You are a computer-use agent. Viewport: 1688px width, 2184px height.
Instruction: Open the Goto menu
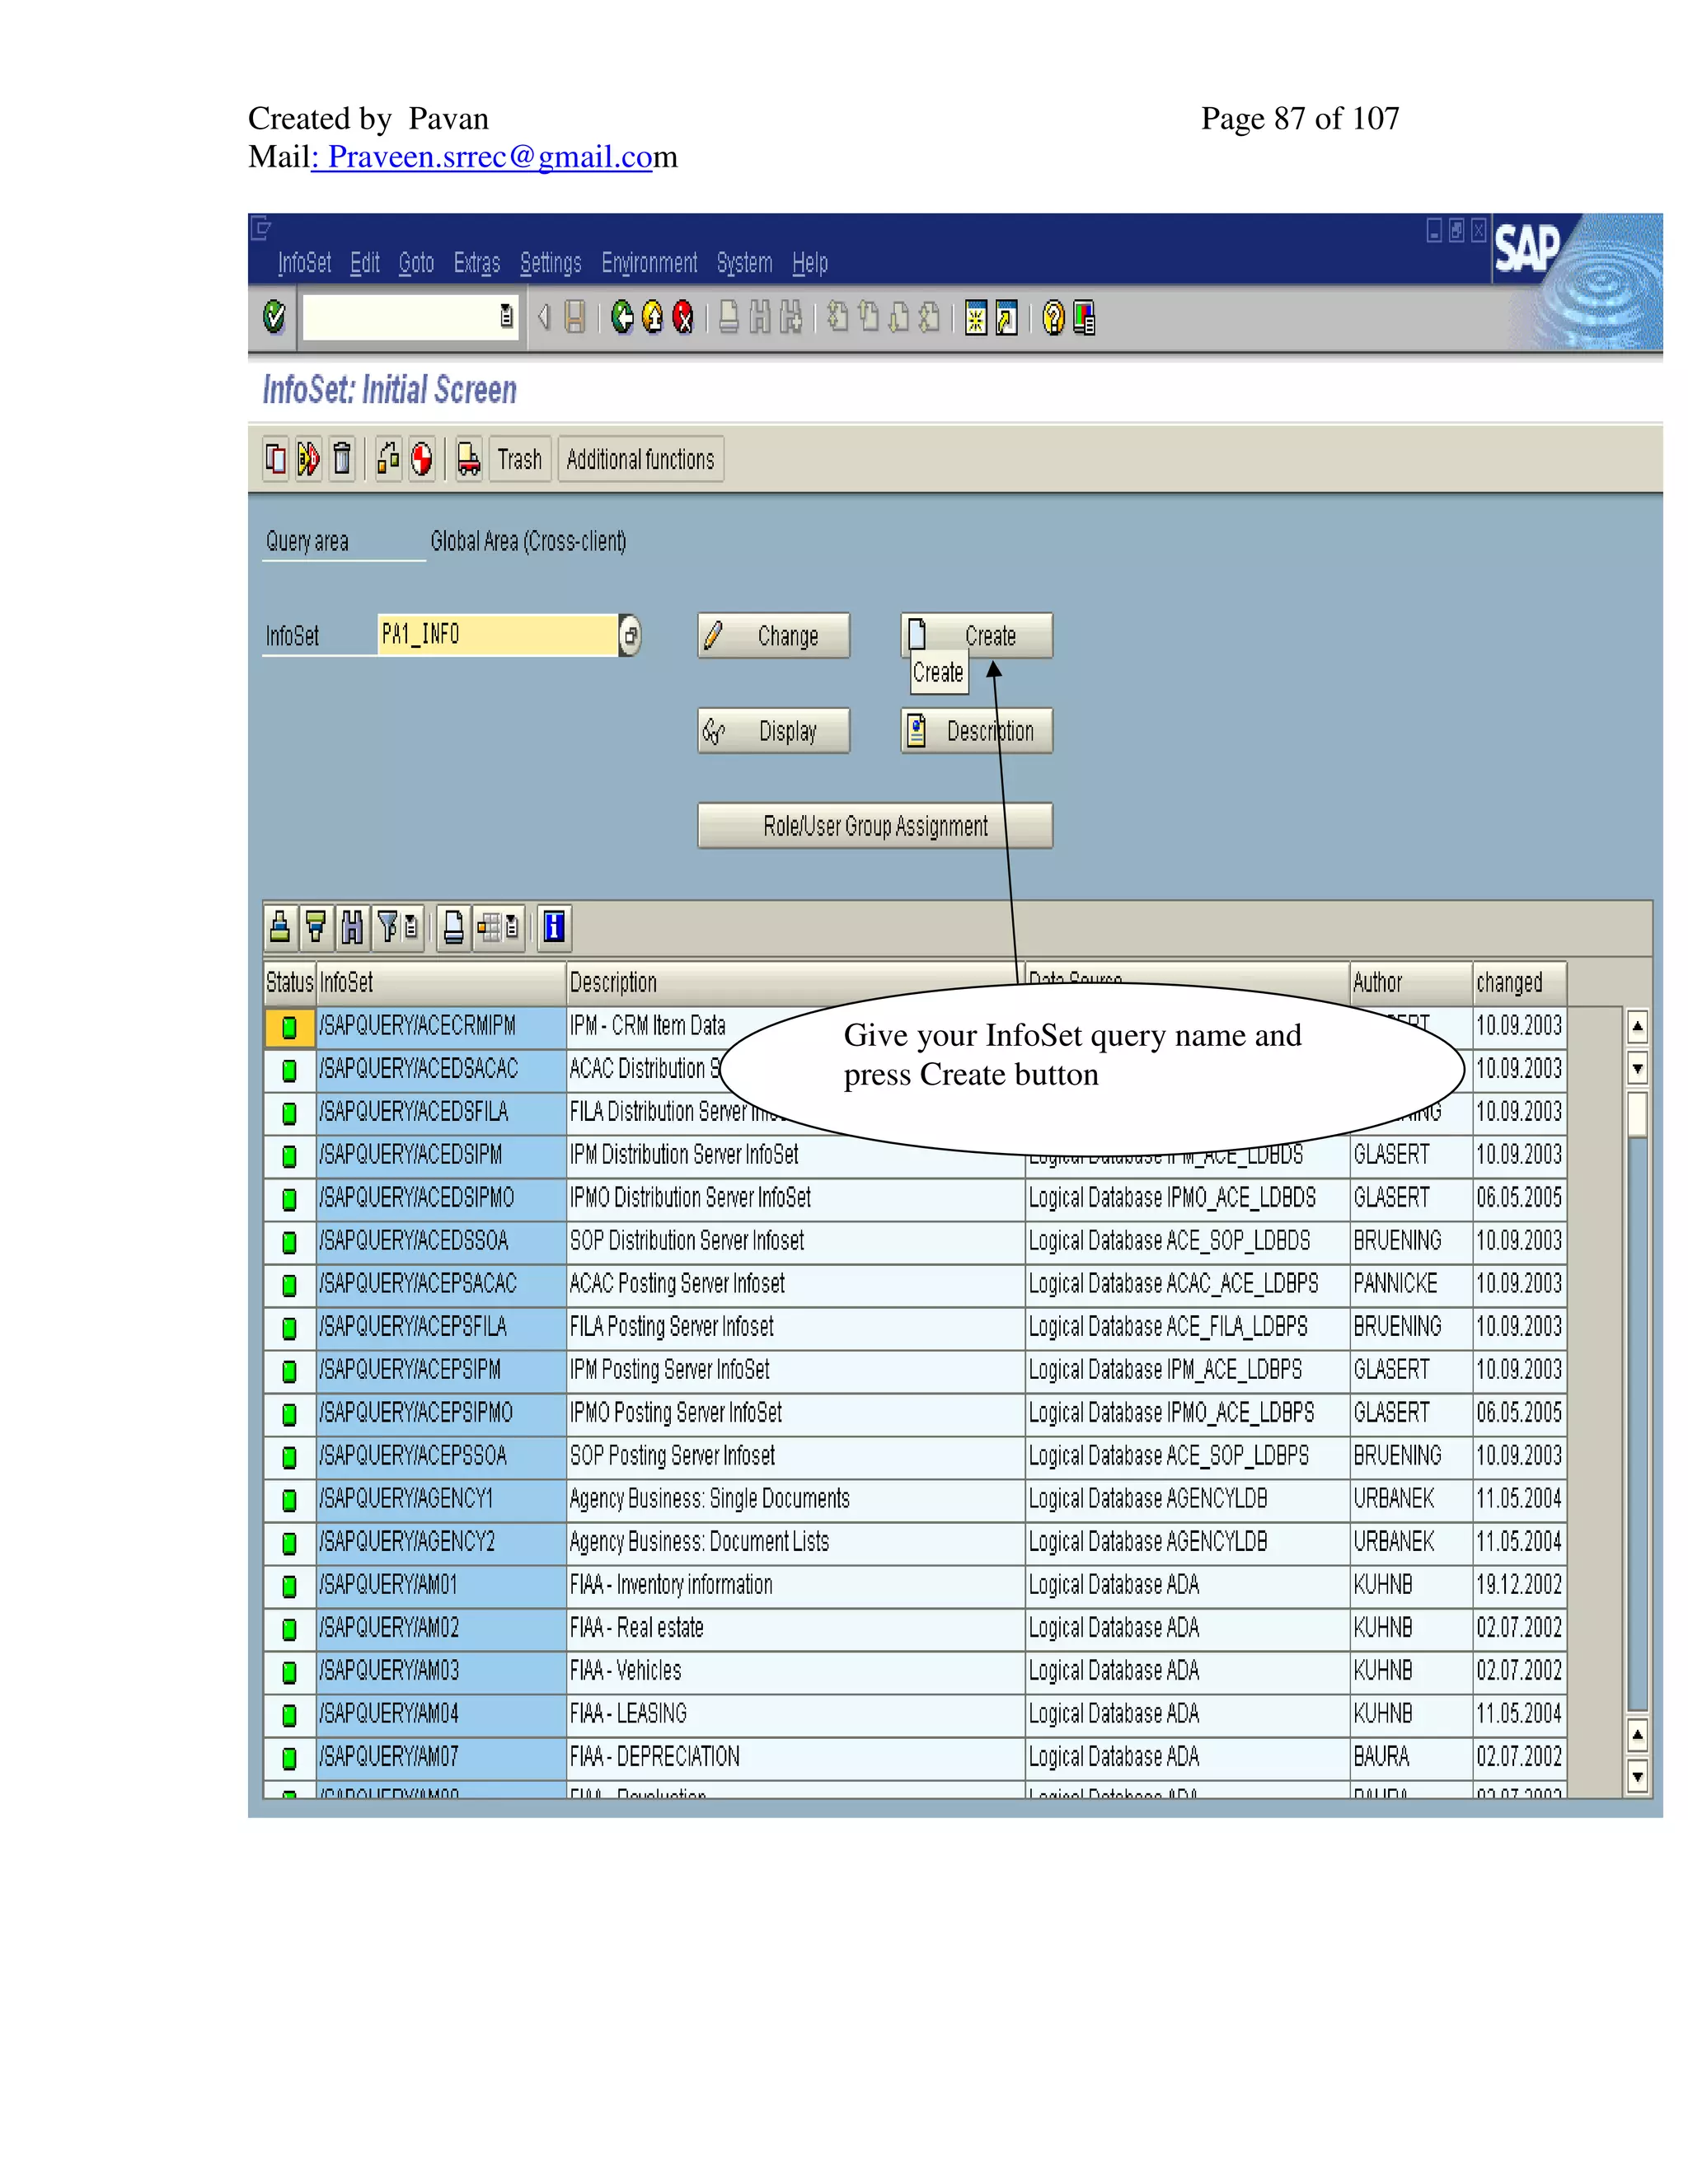tap(416, 263)
